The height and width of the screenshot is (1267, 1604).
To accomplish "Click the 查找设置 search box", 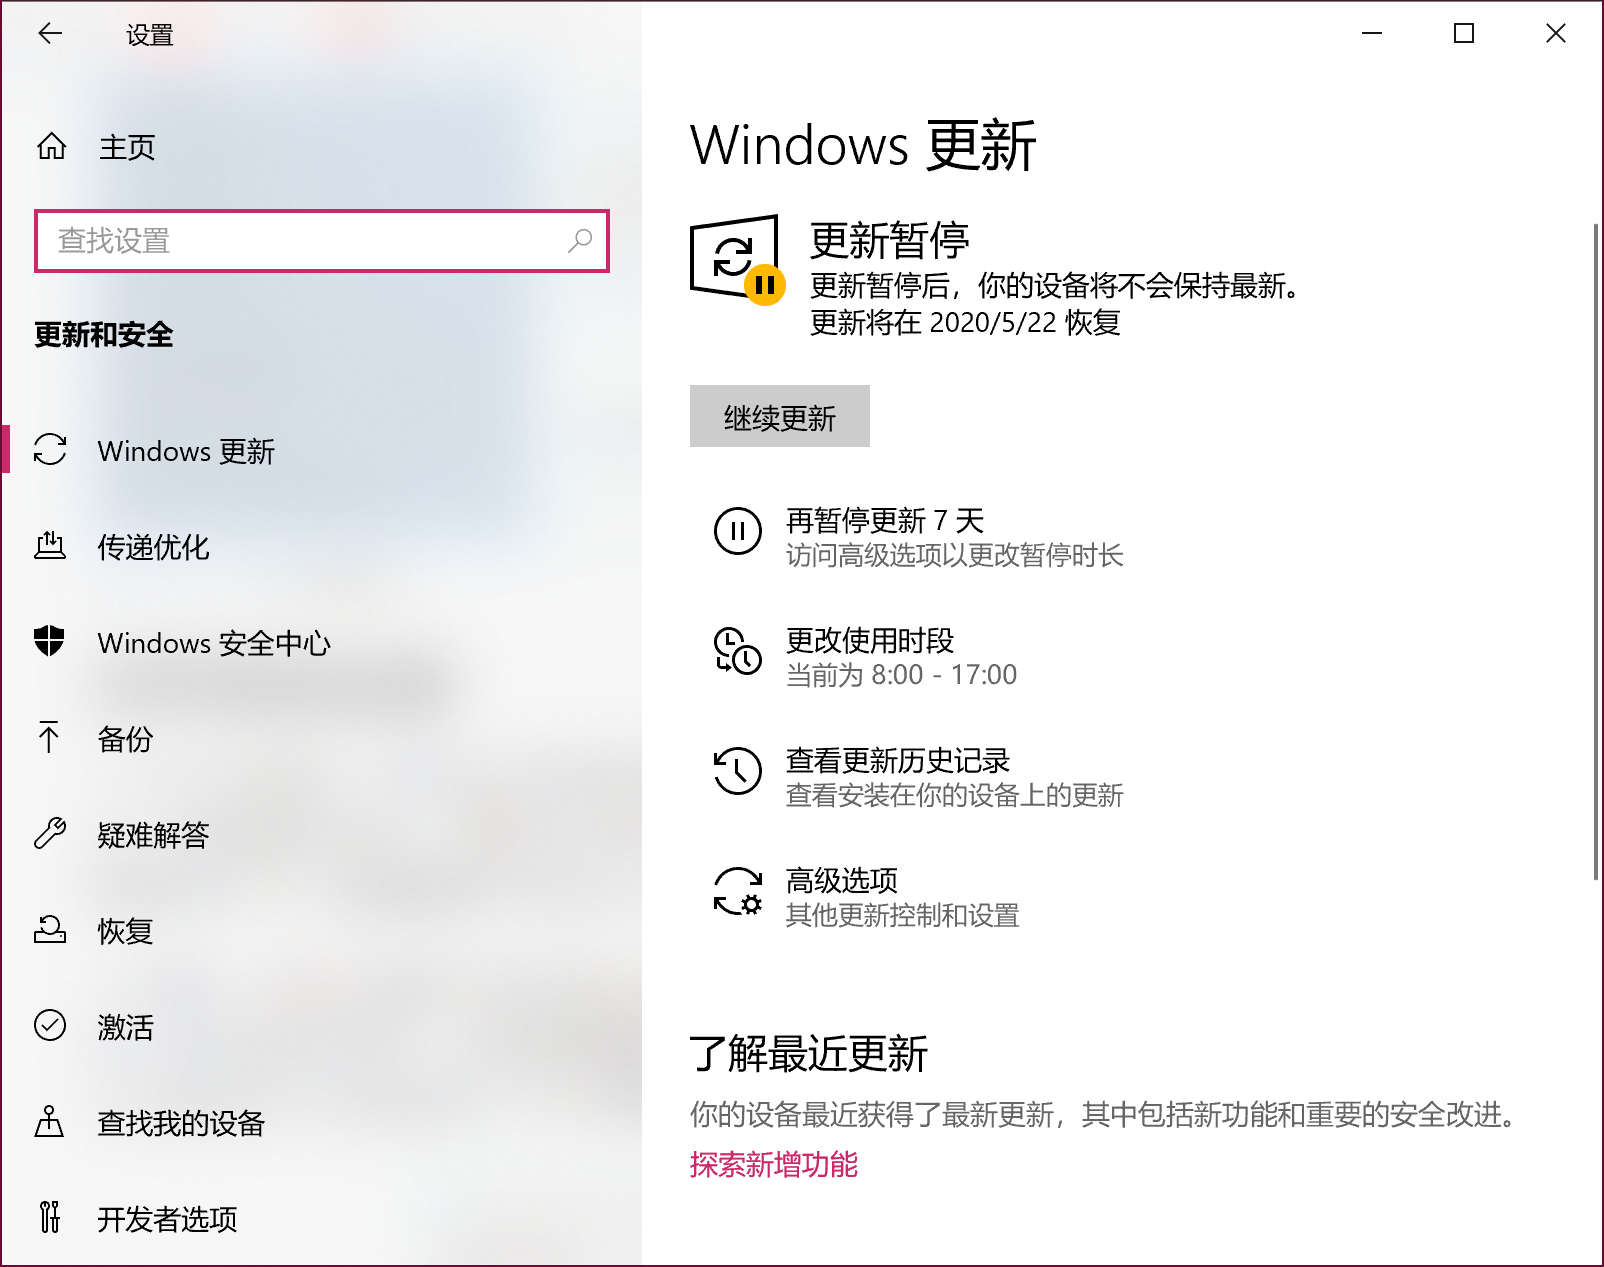I will [x=300, y=241].
